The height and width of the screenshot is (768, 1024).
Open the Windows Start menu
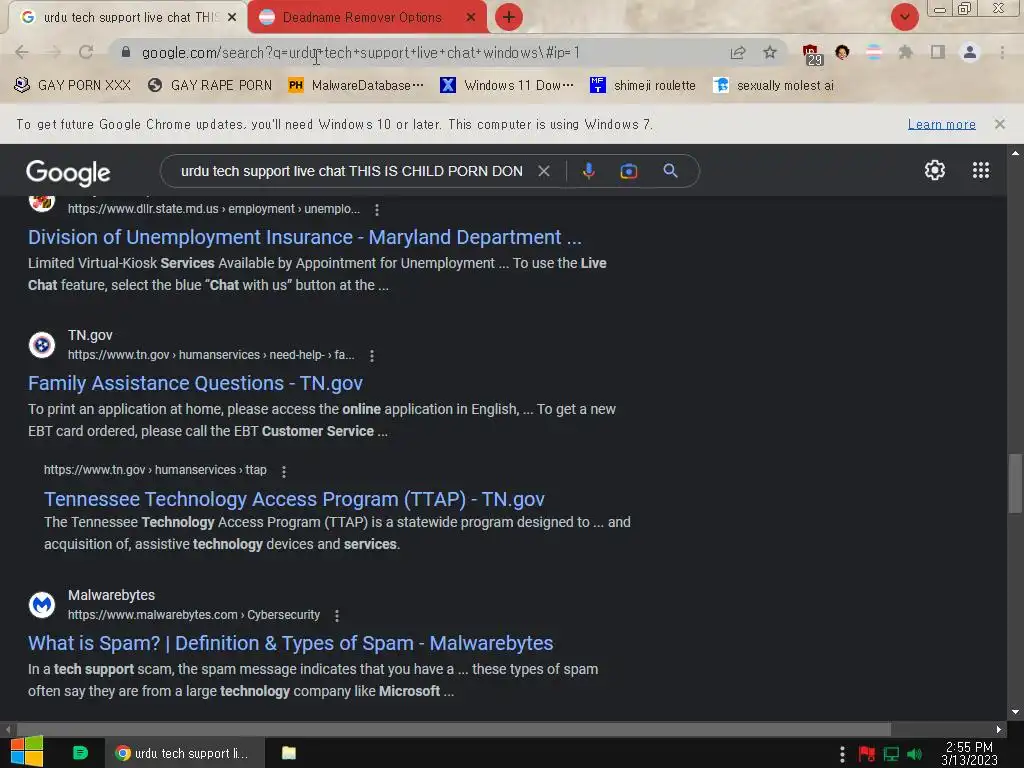(x=27, y=752)
